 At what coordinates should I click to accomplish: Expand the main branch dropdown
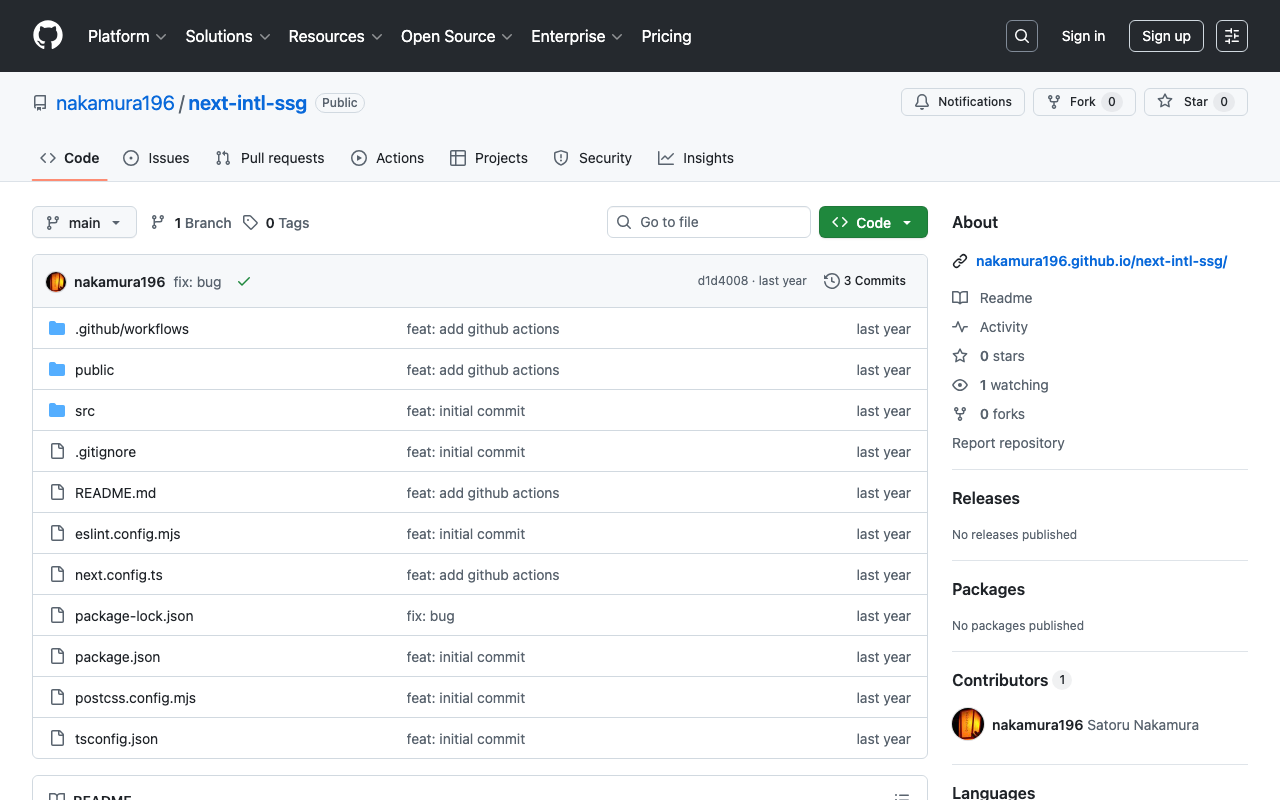pyautogui.click(x=84, y=222)
